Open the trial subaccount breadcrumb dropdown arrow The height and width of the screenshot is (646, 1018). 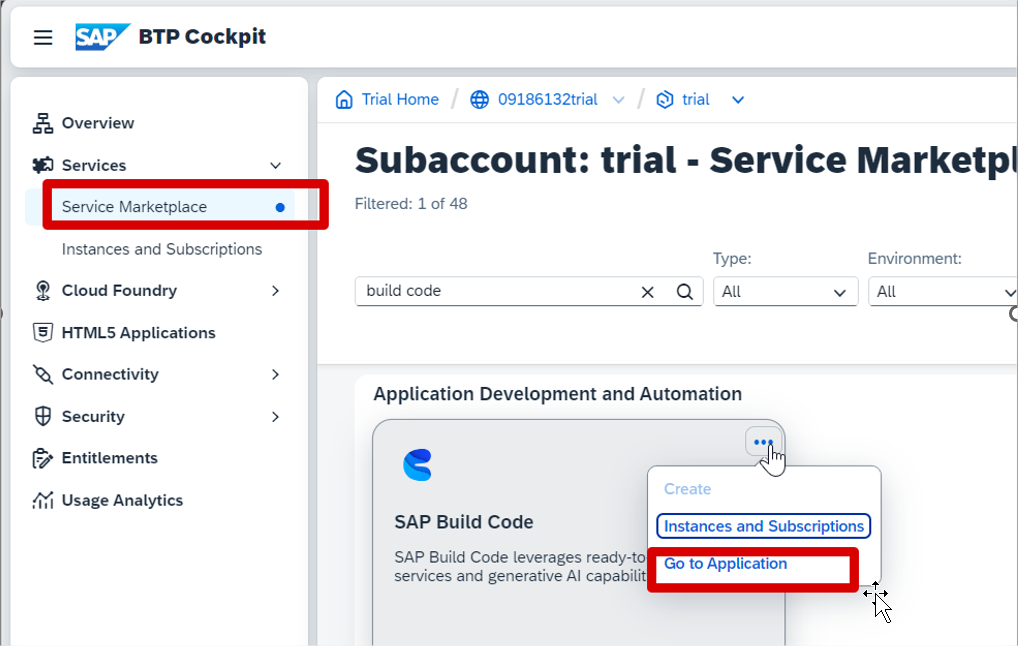pos(738,100)
